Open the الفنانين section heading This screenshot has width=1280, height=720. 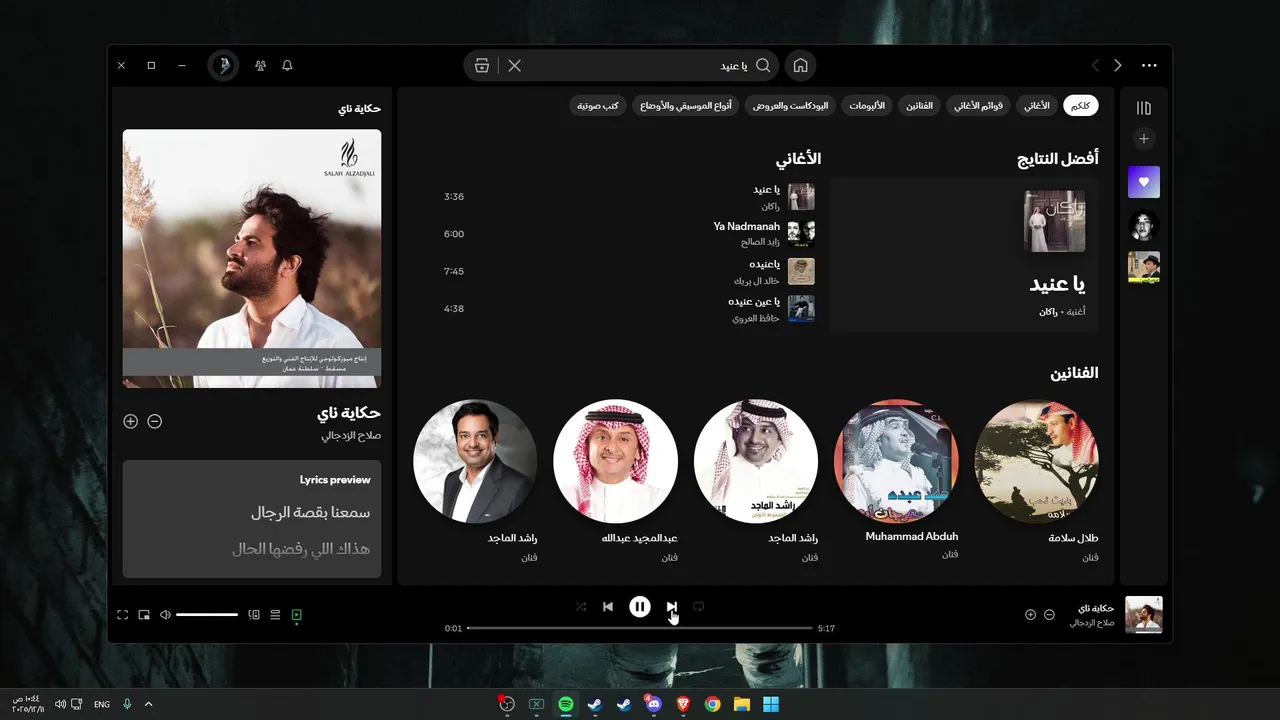click(x=1074, y=373)
